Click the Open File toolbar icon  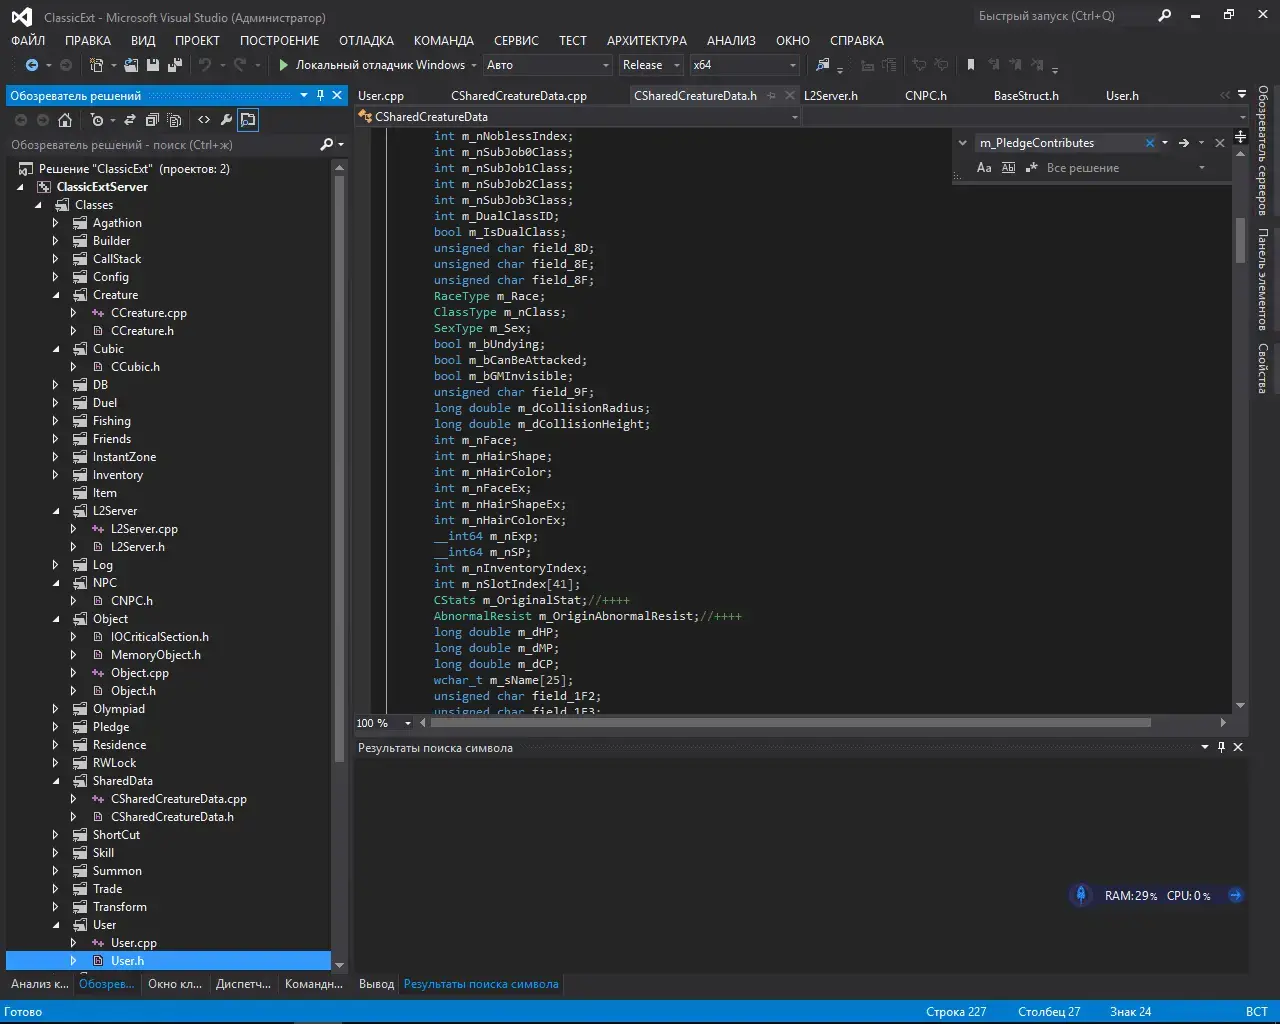point(132,65)
